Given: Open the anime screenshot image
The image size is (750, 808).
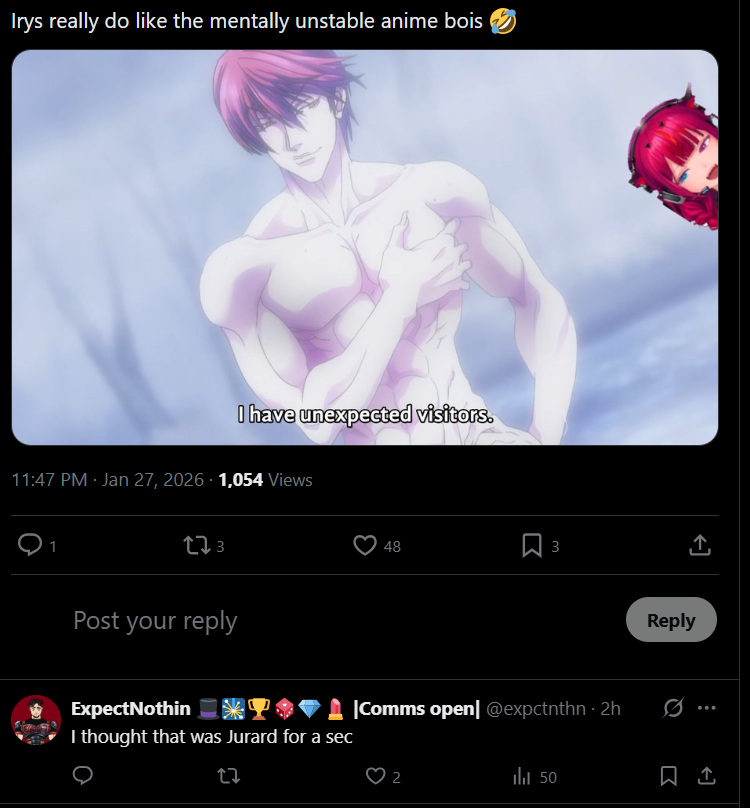Looking at the screenshot, I should [365, 247].
